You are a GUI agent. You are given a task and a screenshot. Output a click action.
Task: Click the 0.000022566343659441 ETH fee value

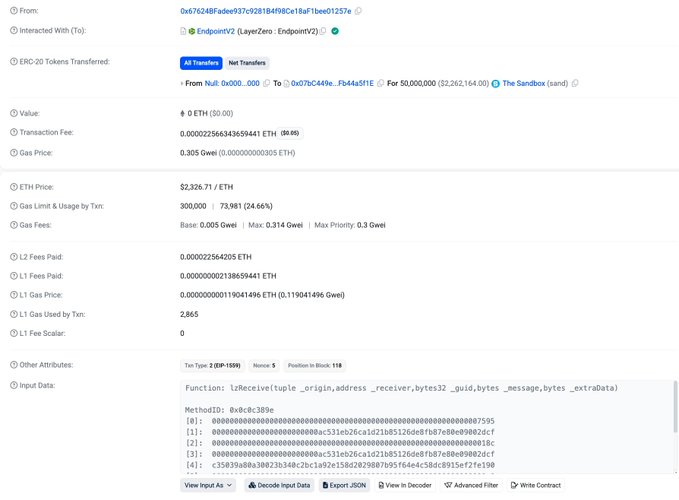click(228, 134)
